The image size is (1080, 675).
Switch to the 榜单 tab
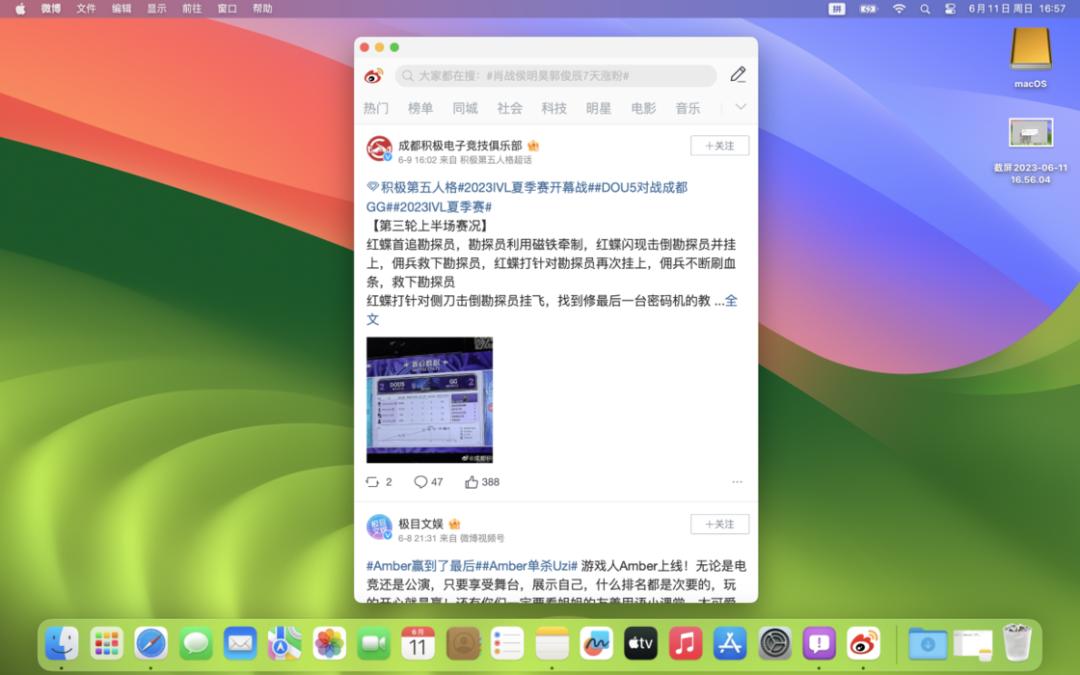point(420,108)
